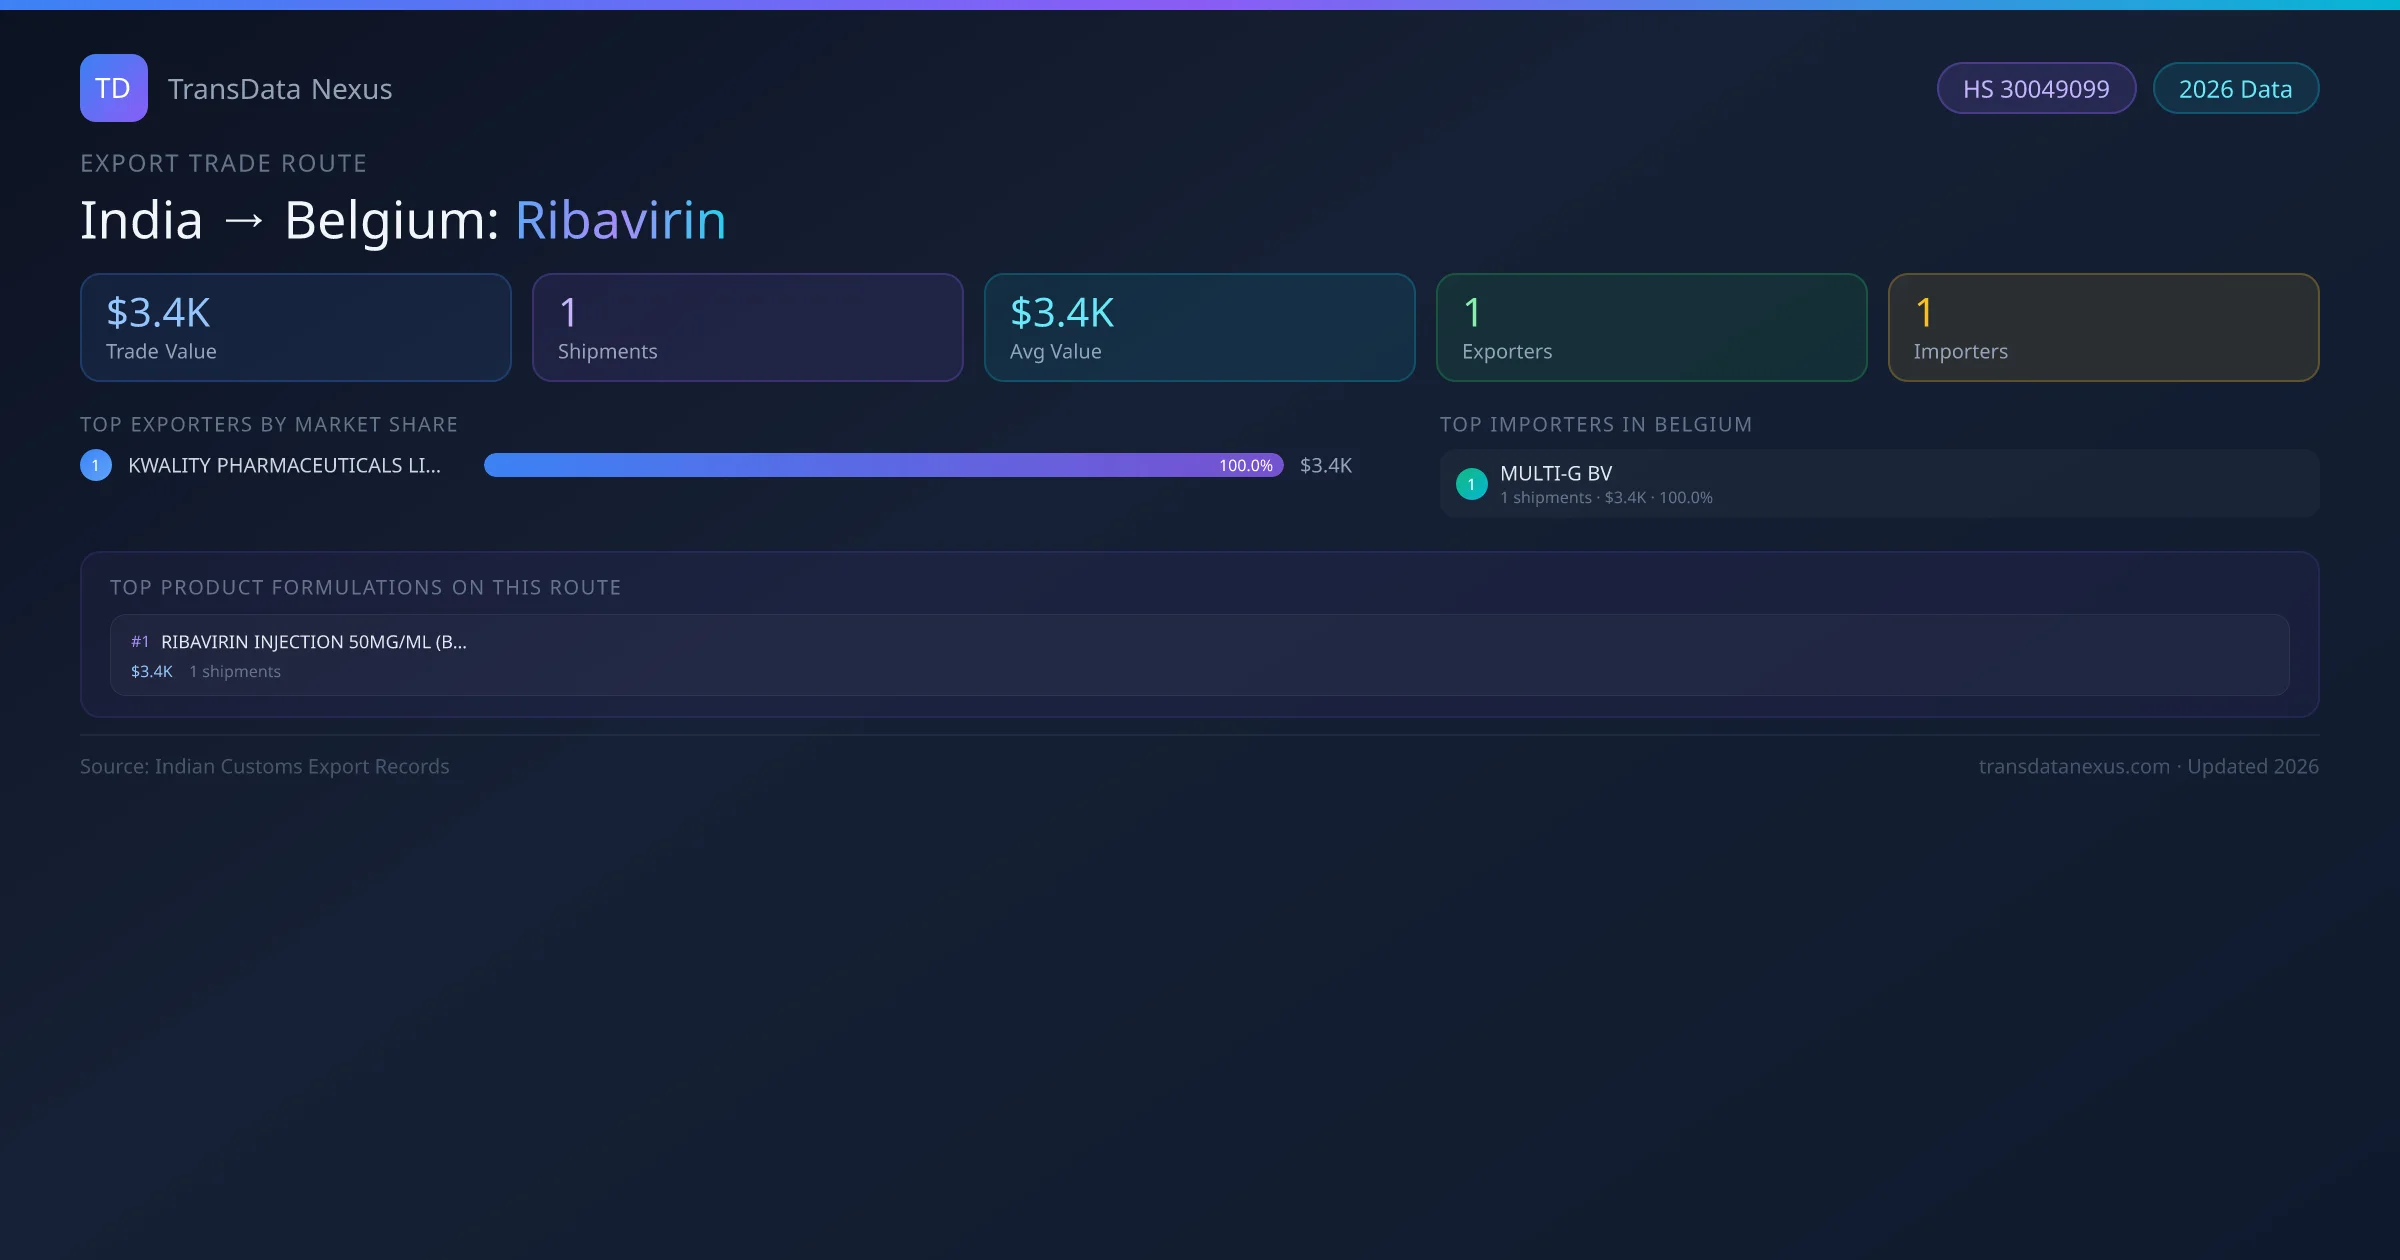Click the blue rank 1 exporter badge
2400x1260 pixels.
[x=96, y=465]
